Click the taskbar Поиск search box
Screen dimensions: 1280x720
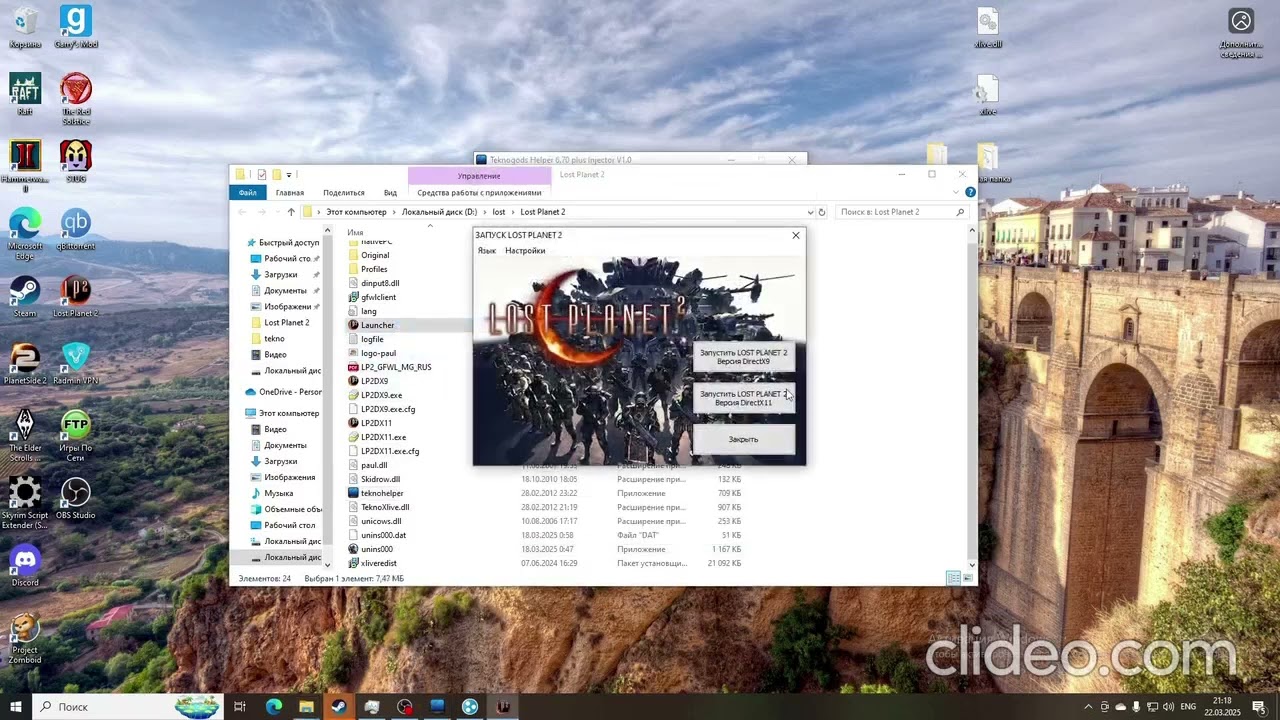(x=128, y=706)
